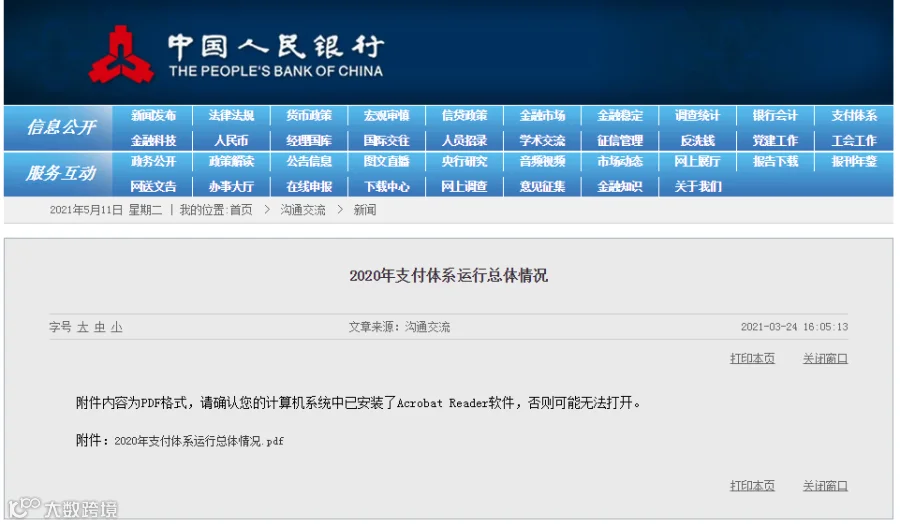Open the 人民币 navigation link
This screenshot has height=526, width=900.
click(x=231, y=141)
